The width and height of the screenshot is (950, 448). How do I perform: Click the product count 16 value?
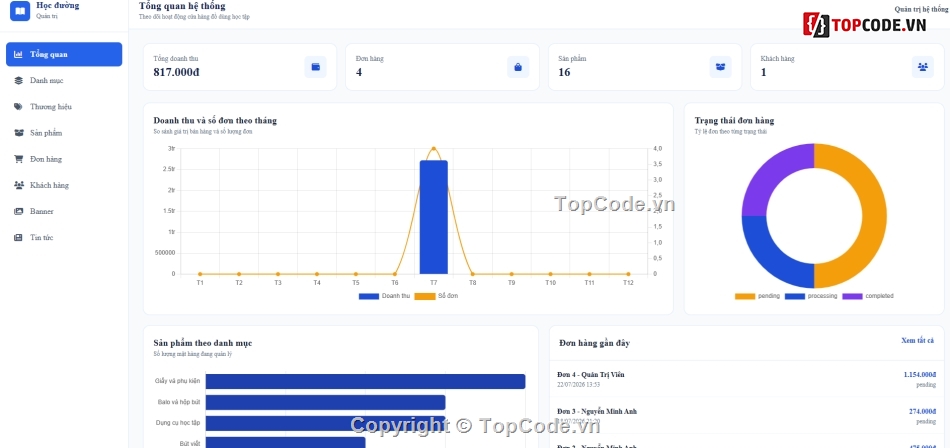pos(564,72)
